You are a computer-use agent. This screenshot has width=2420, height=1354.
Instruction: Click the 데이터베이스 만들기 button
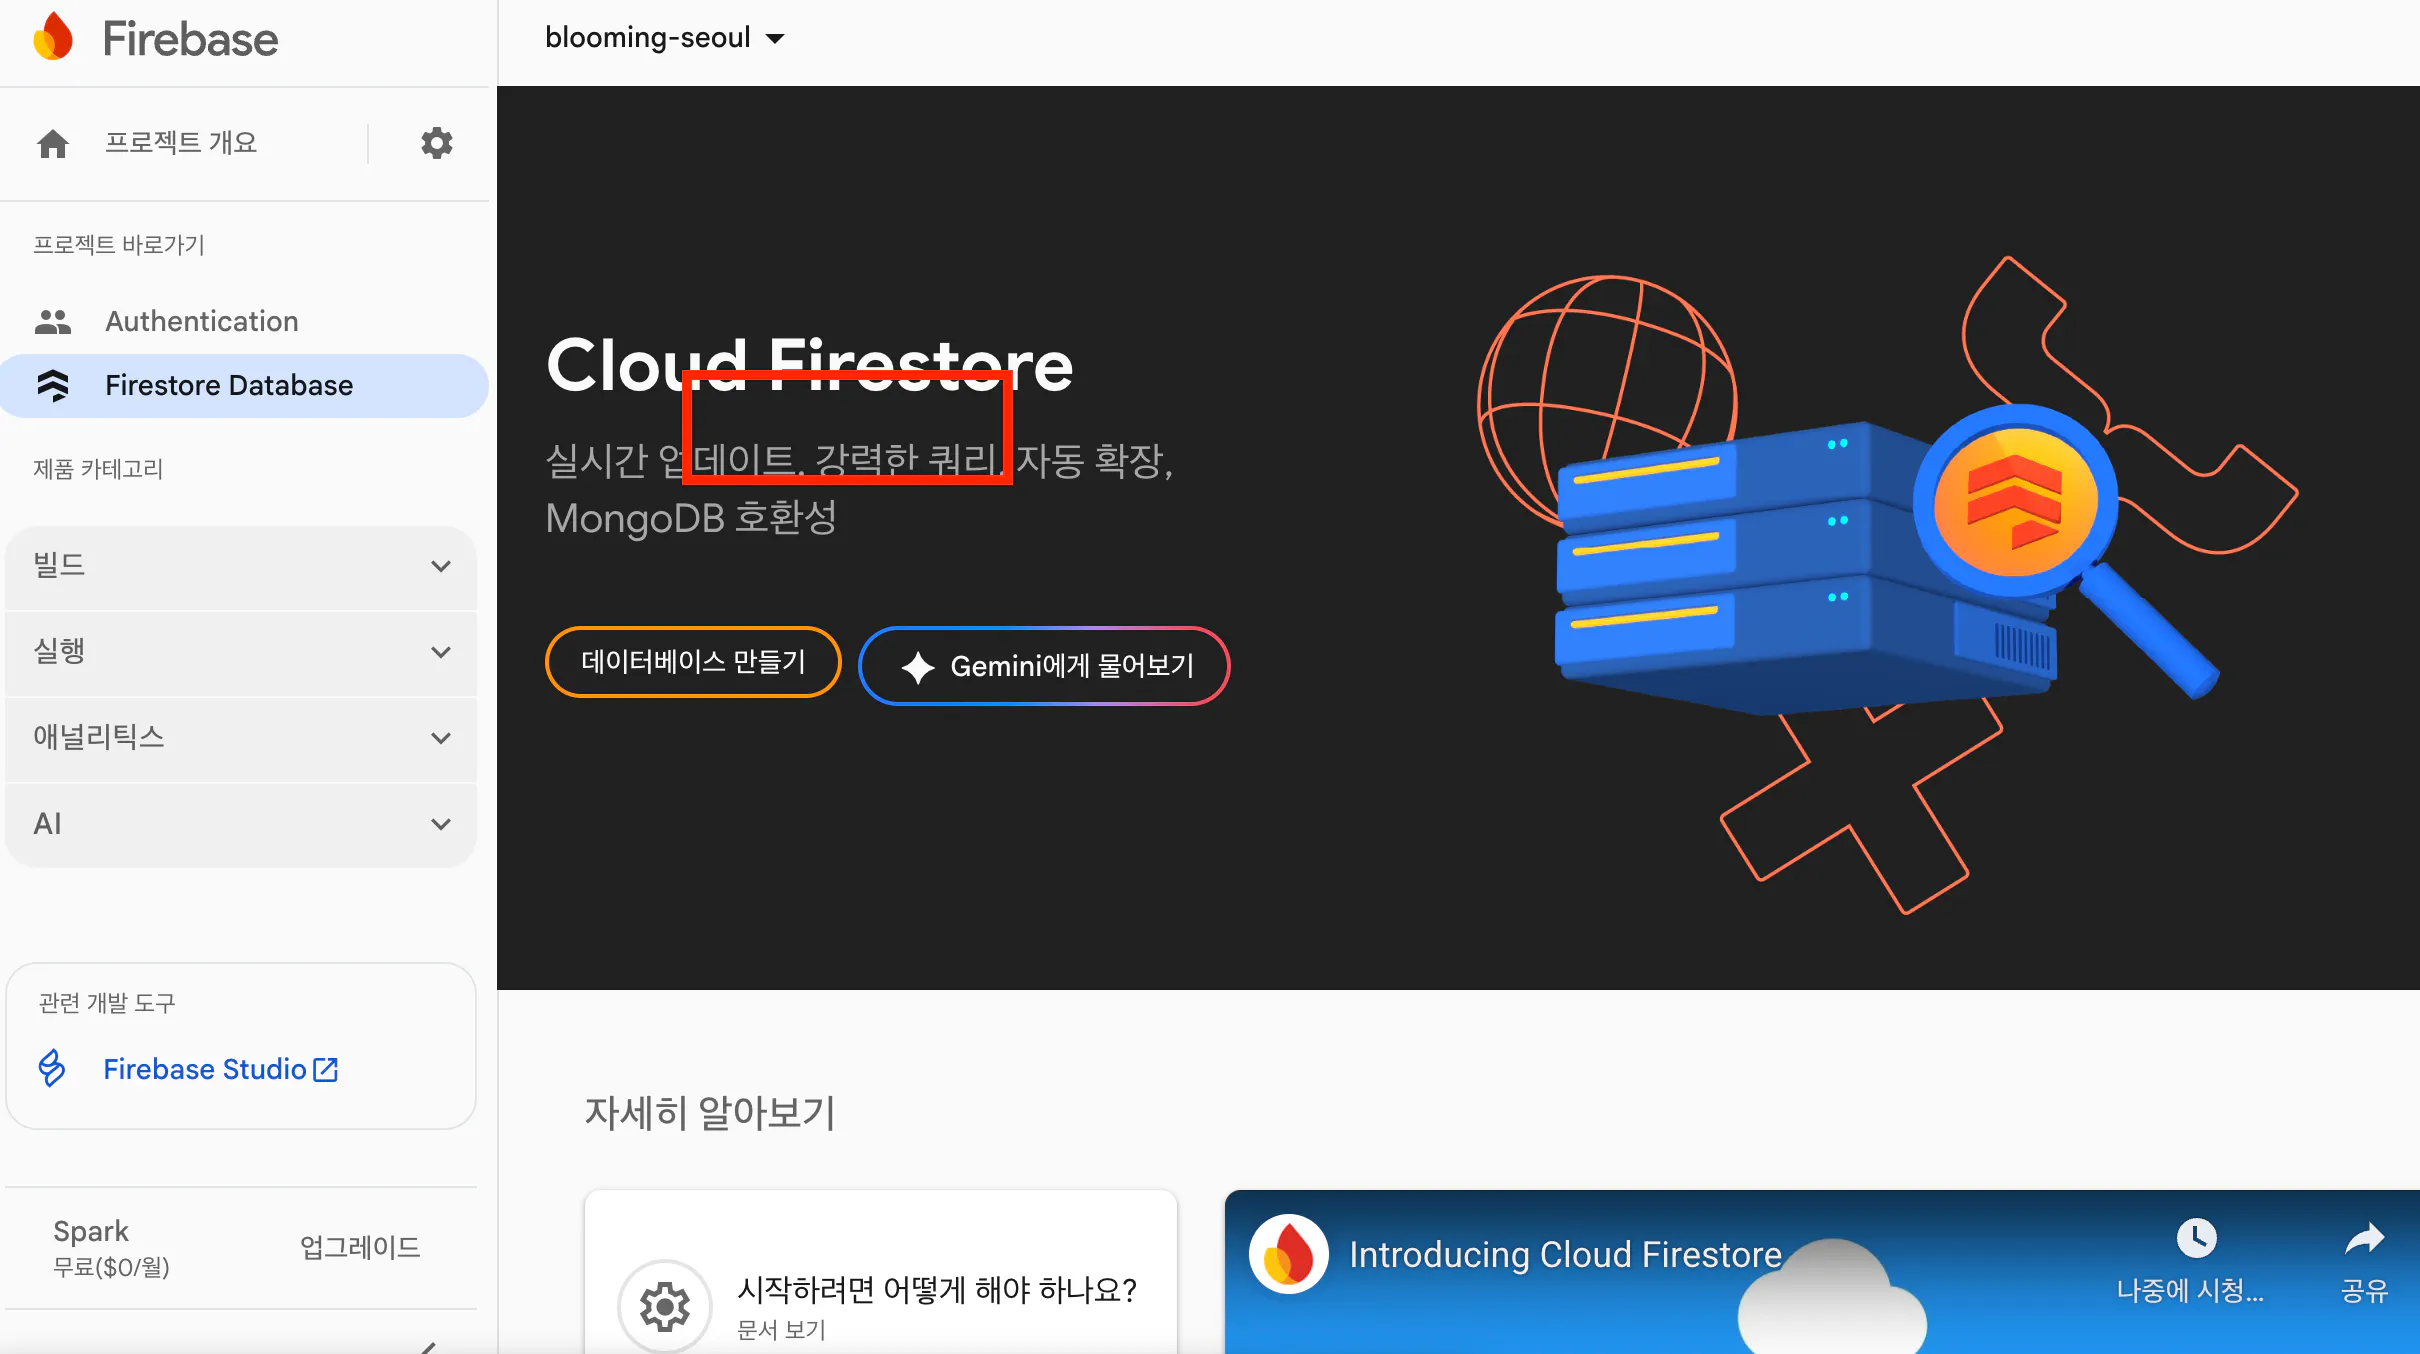coord(692,662)
